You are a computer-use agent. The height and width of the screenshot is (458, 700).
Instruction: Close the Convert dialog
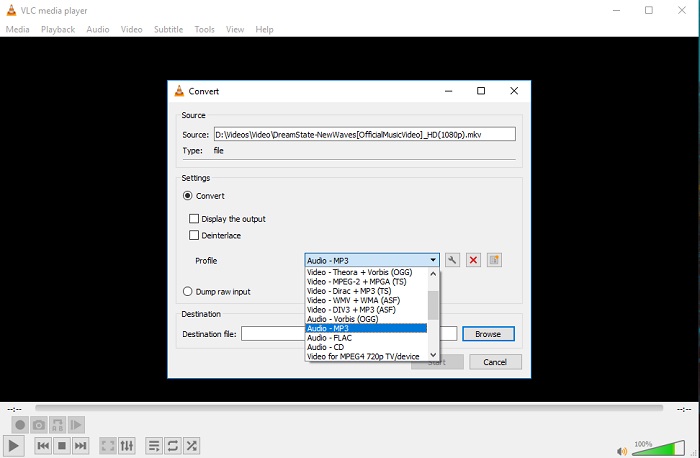tap(514, 91)
